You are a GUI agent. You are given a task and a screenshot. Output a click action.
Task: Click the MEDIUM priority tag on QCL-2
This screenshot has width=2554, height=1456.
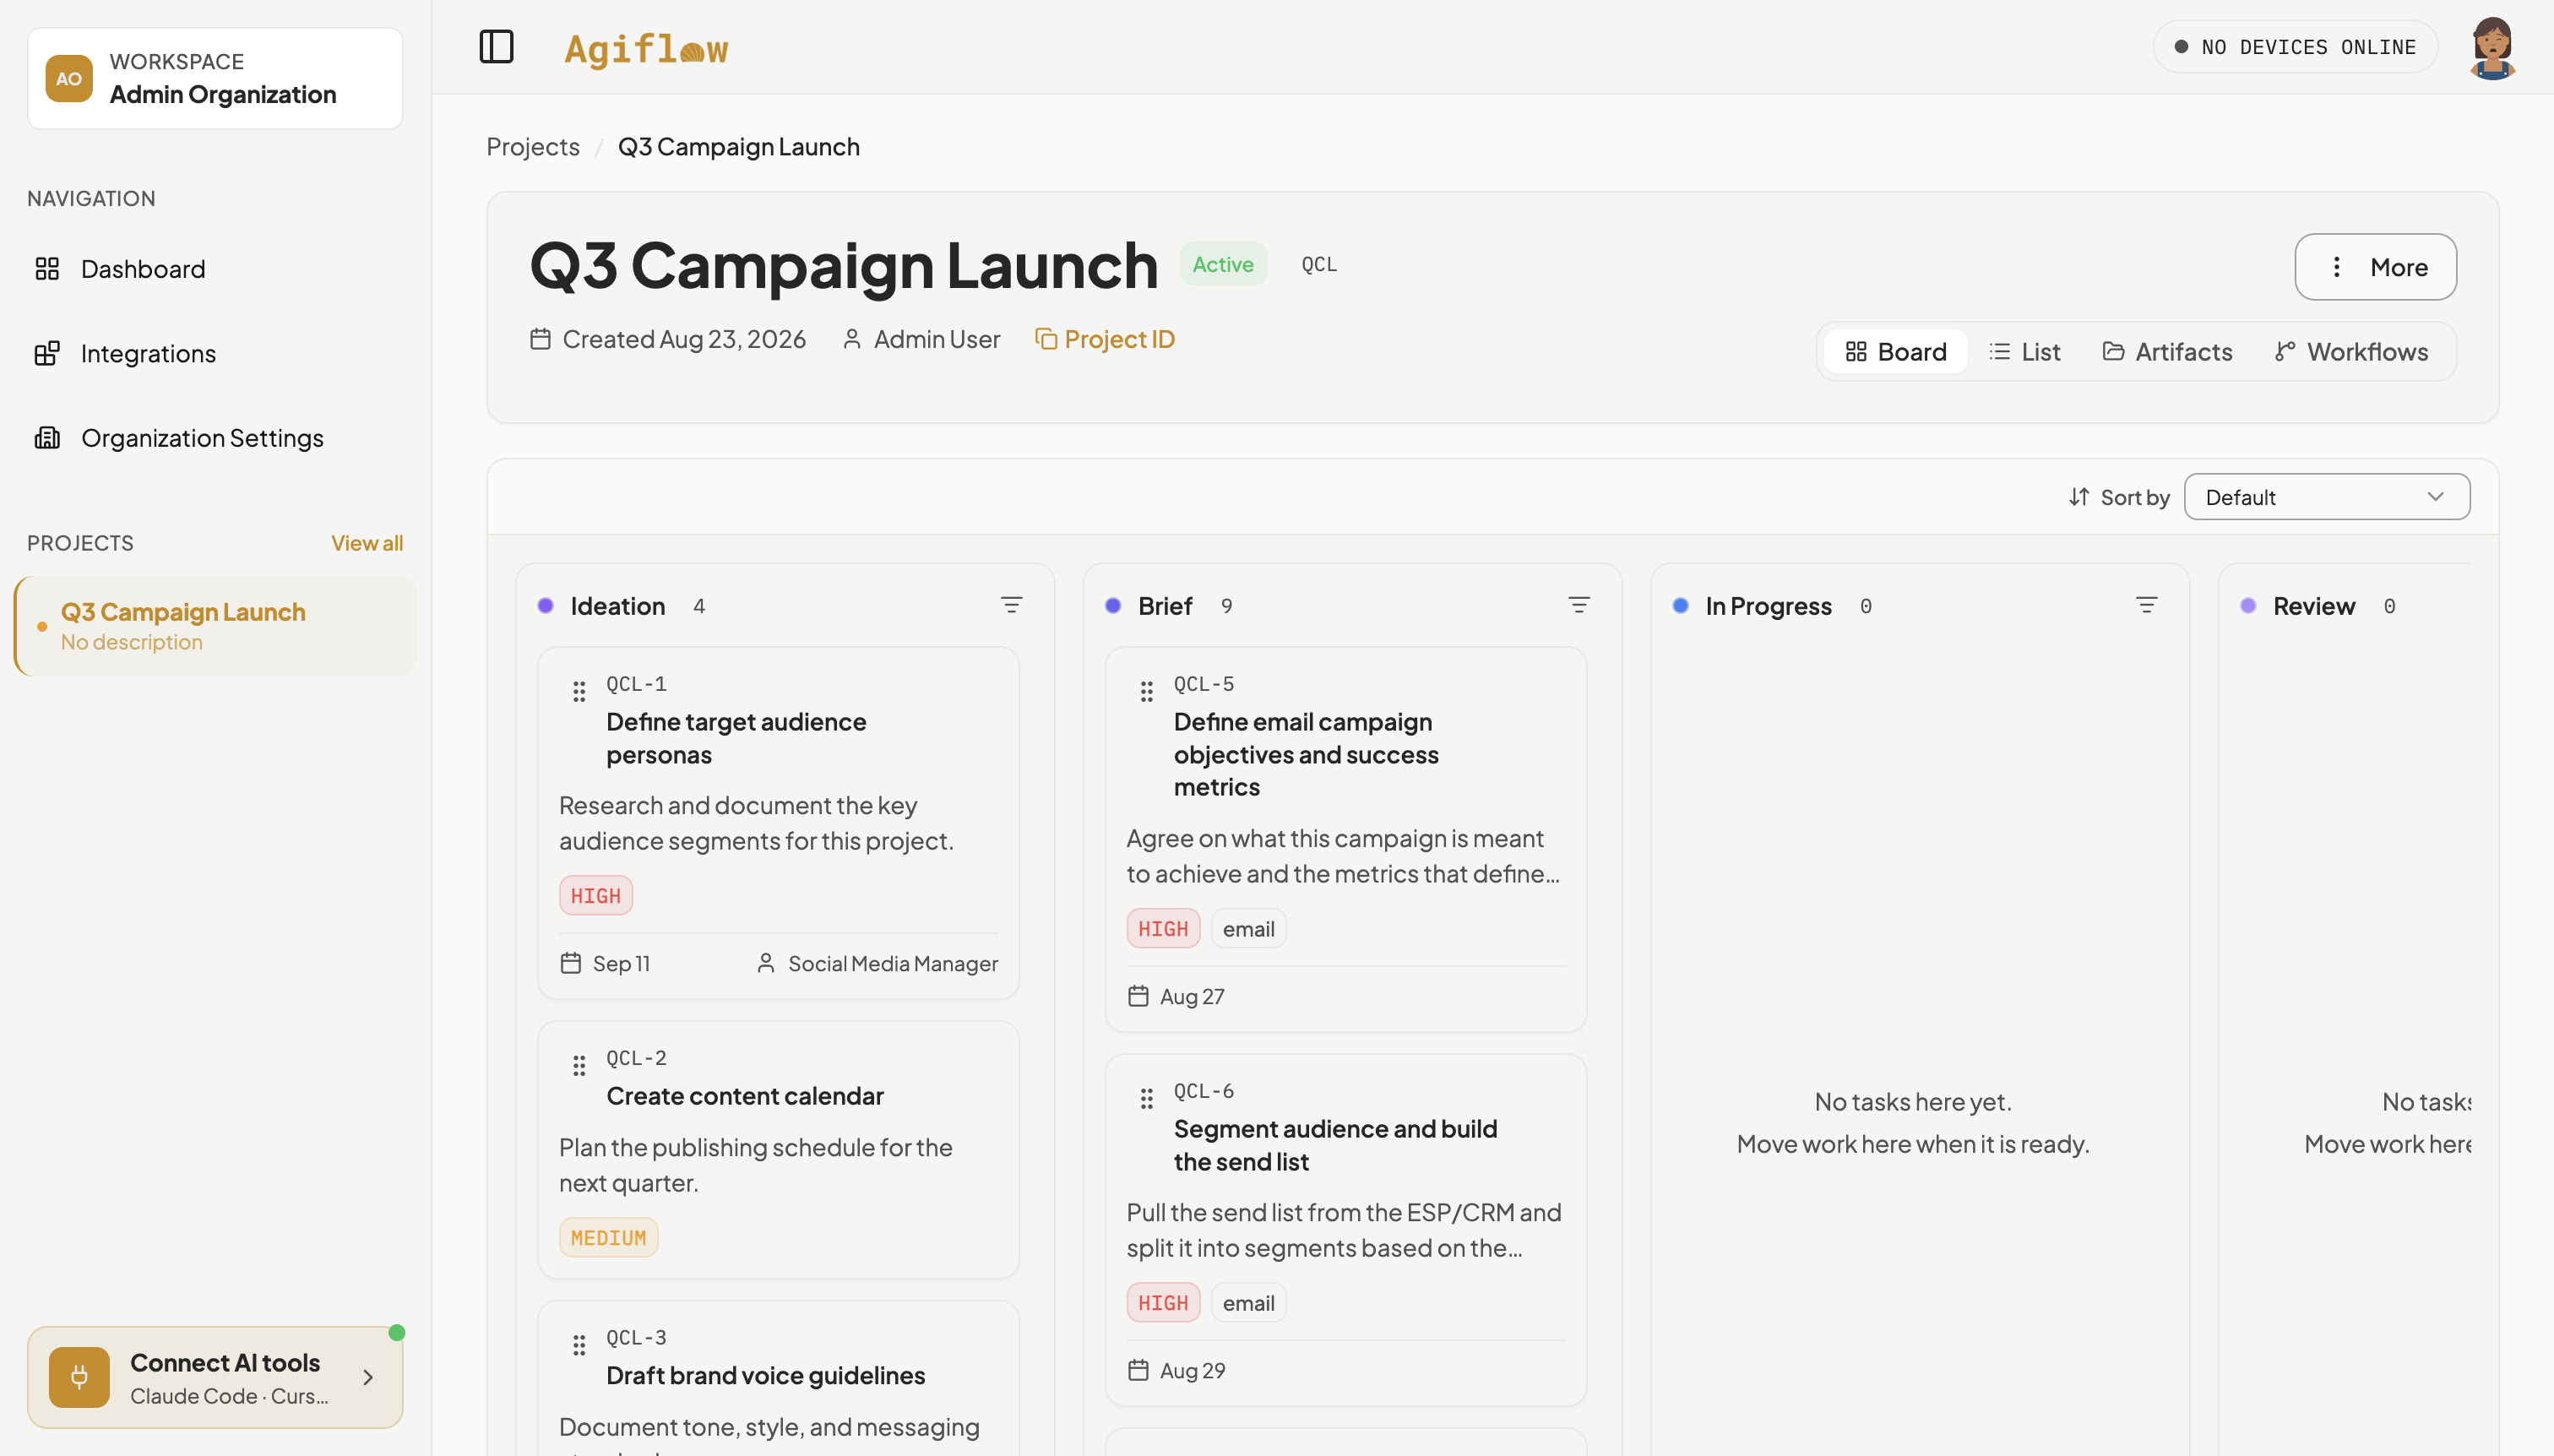coord(608,1238)
